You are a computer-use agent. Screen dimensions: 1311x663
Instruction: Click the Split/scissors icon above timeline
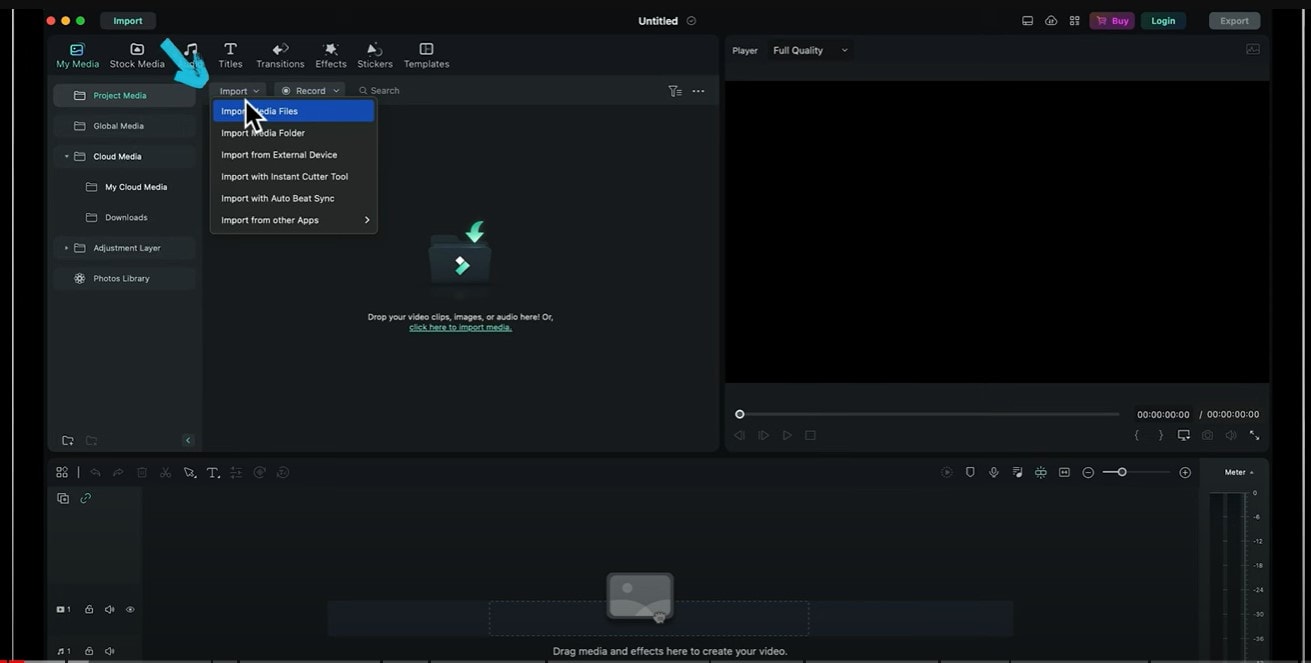point(166,472)
